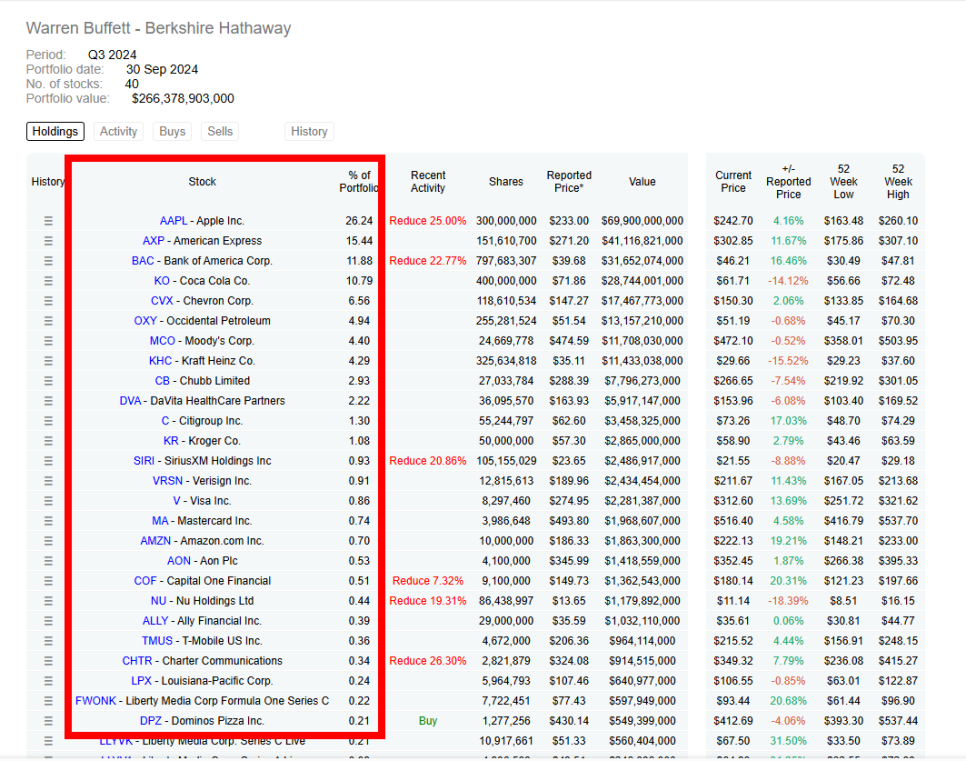Click the Warren Buffett - Berkshire Hathaway title
Image resolution: width=966 pixels, height=761 pixels.
pyautogui.click(x=158, y=28)
